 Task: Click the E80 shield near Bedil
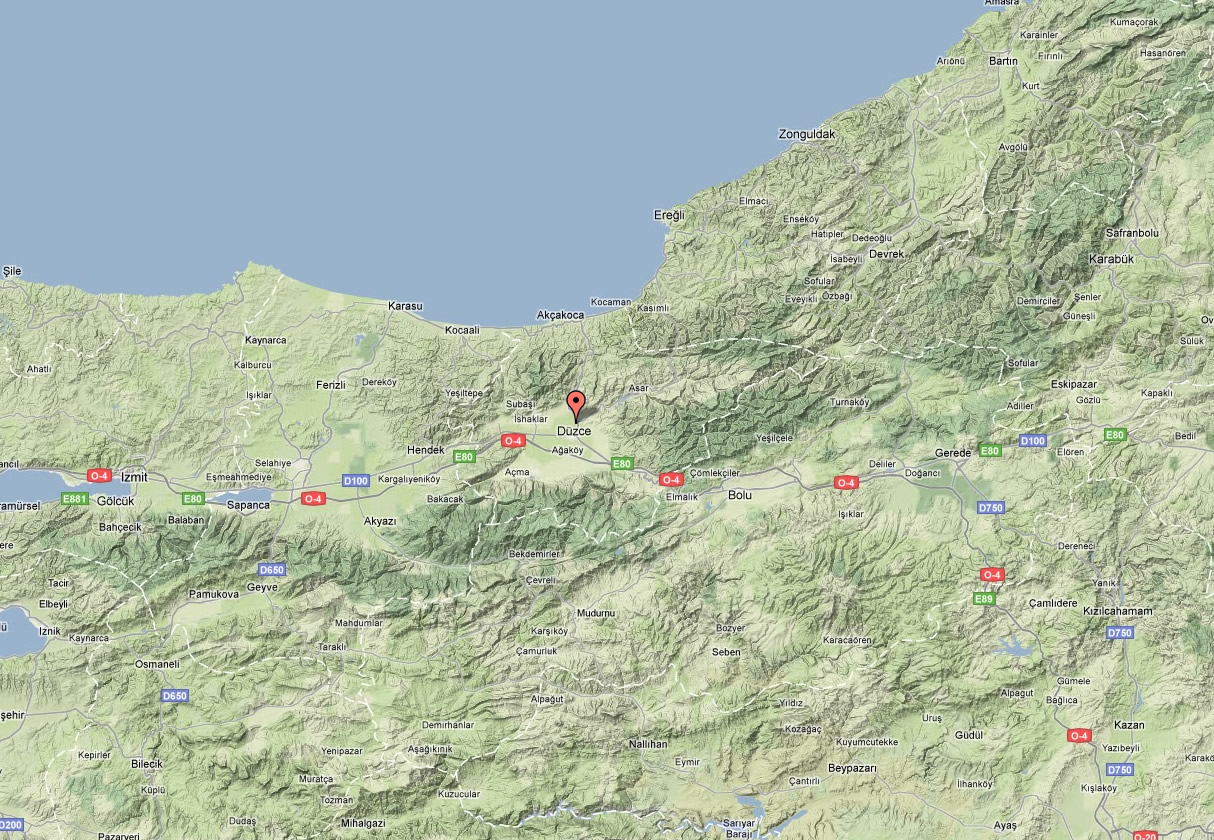click(x=1115, y=435)
